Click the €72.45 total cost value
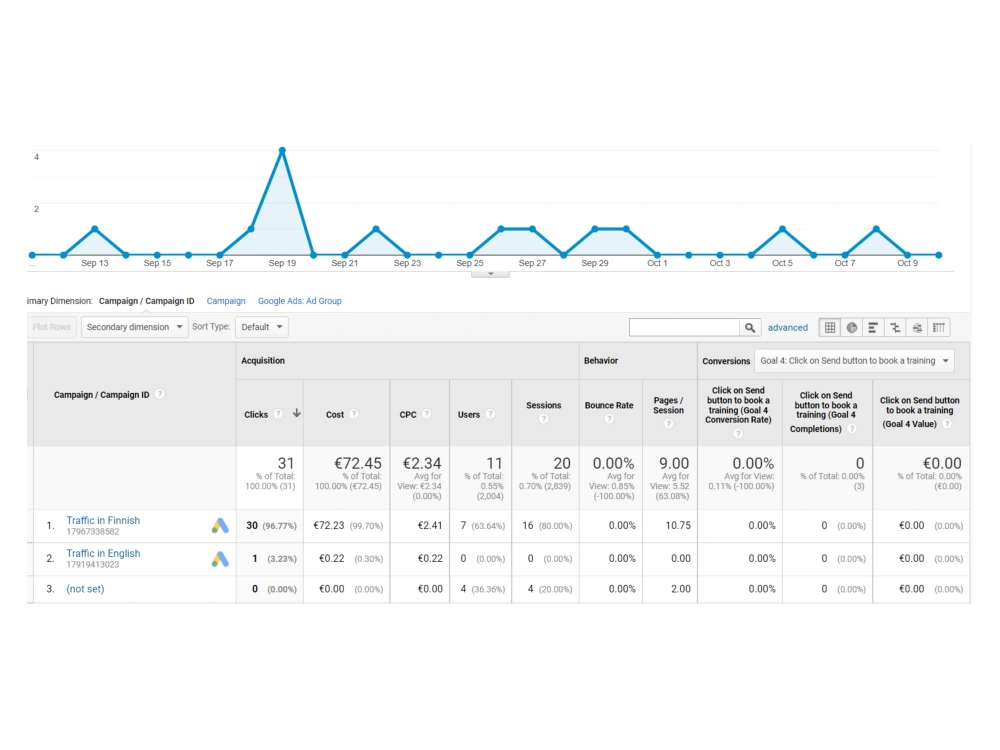This screenshot has width=1000, height=750. click(358, 463)
